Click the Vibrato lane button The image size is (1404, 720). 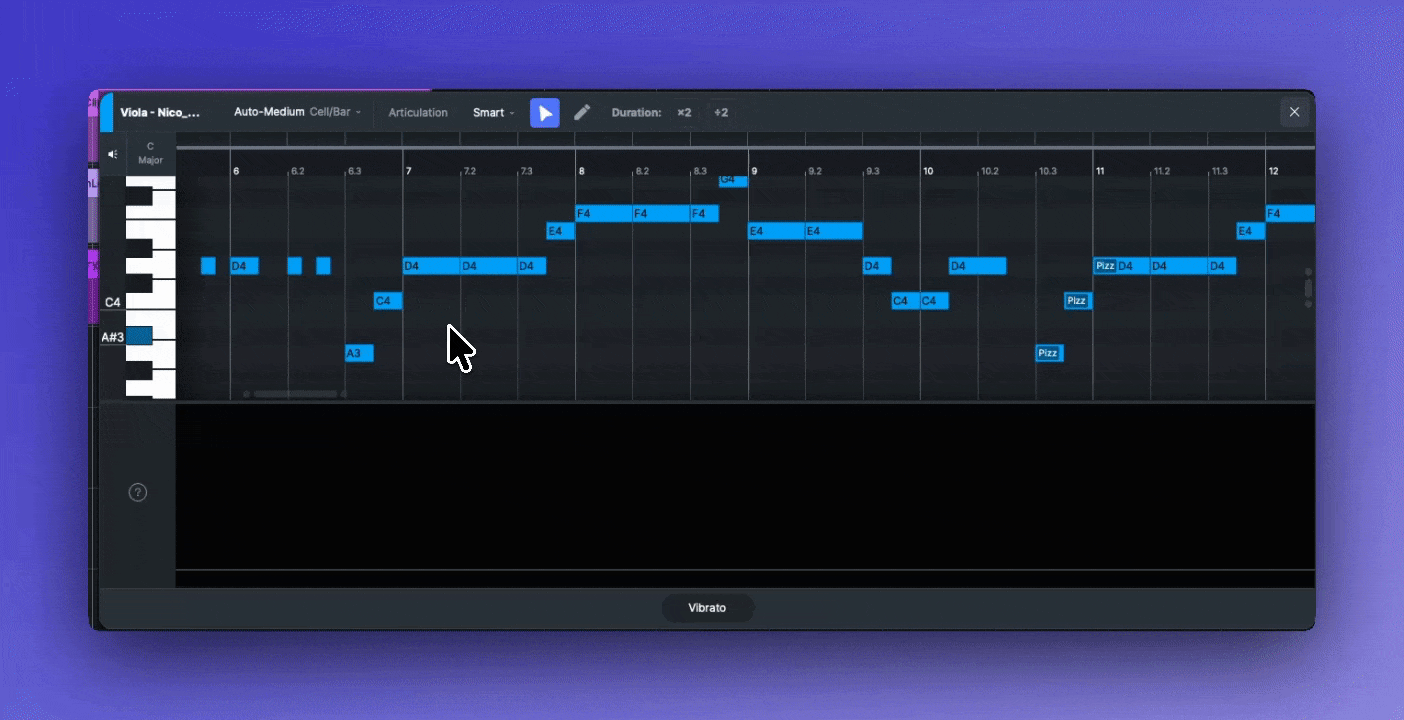point(707,608)
